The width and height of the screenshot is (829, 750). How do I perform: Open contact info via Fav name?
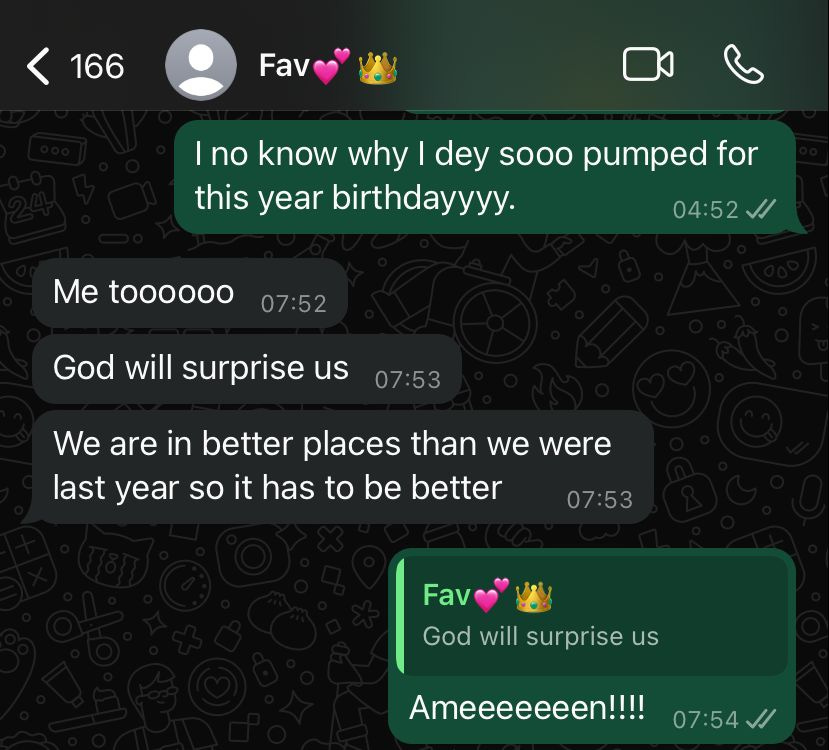(284, 66)
